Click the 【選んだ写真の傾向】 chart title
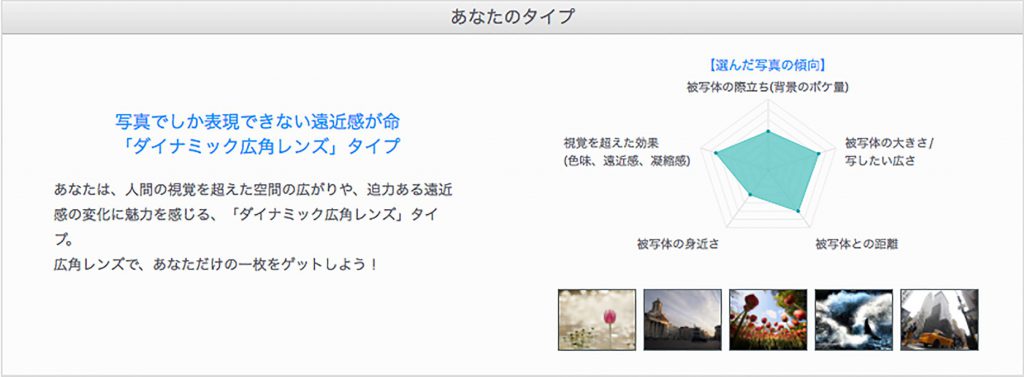Screen dimensions: 1024x377 pos(767,65)
